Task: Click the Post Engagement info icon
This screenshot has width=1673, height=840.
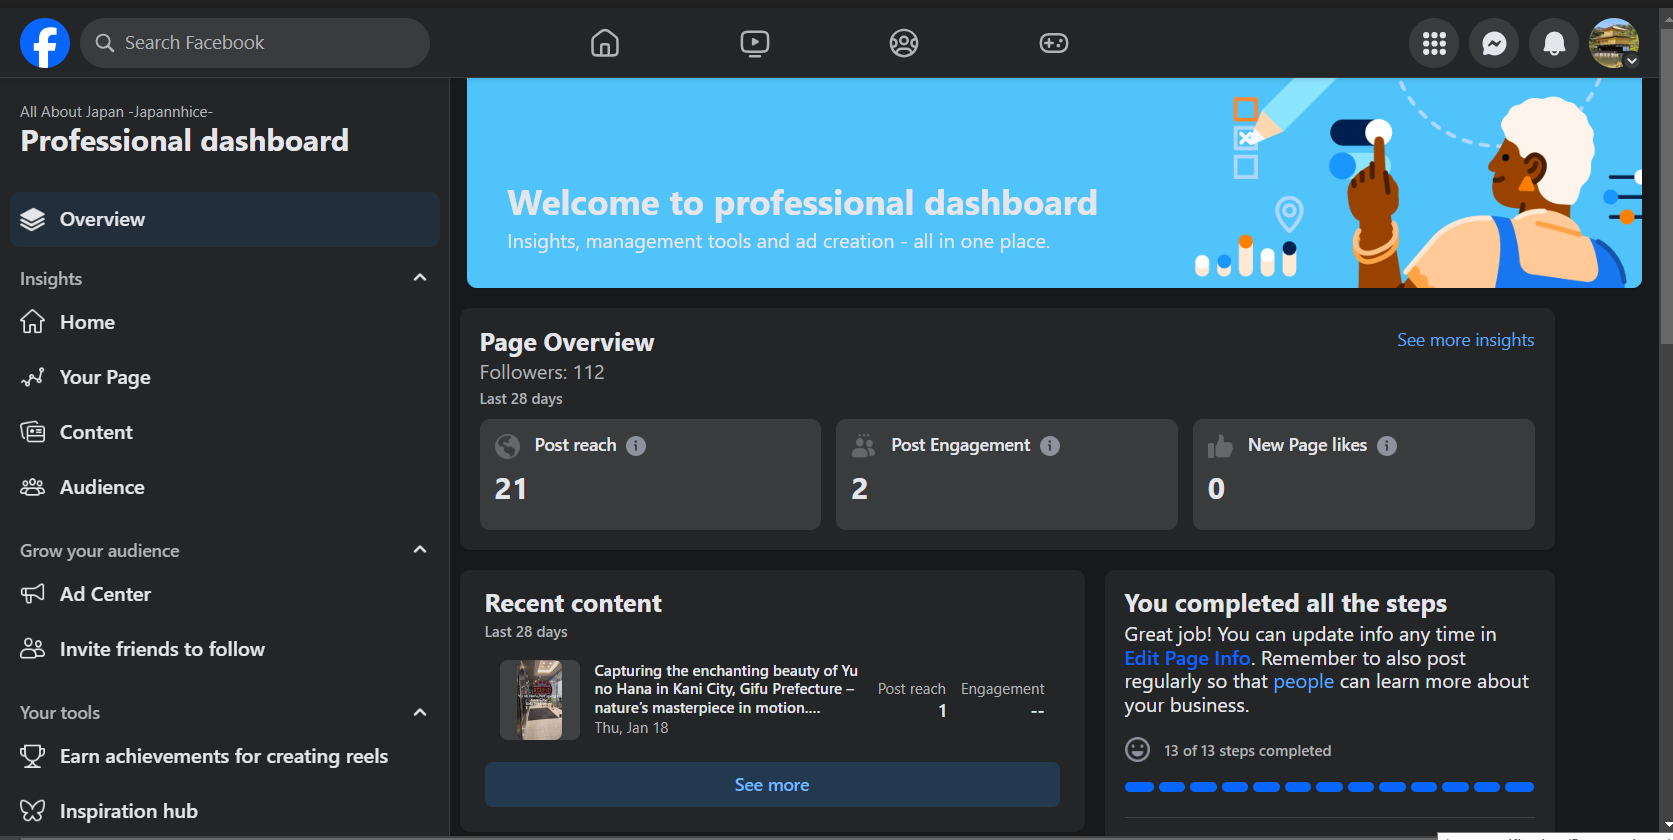Action: click(1050, 446)
